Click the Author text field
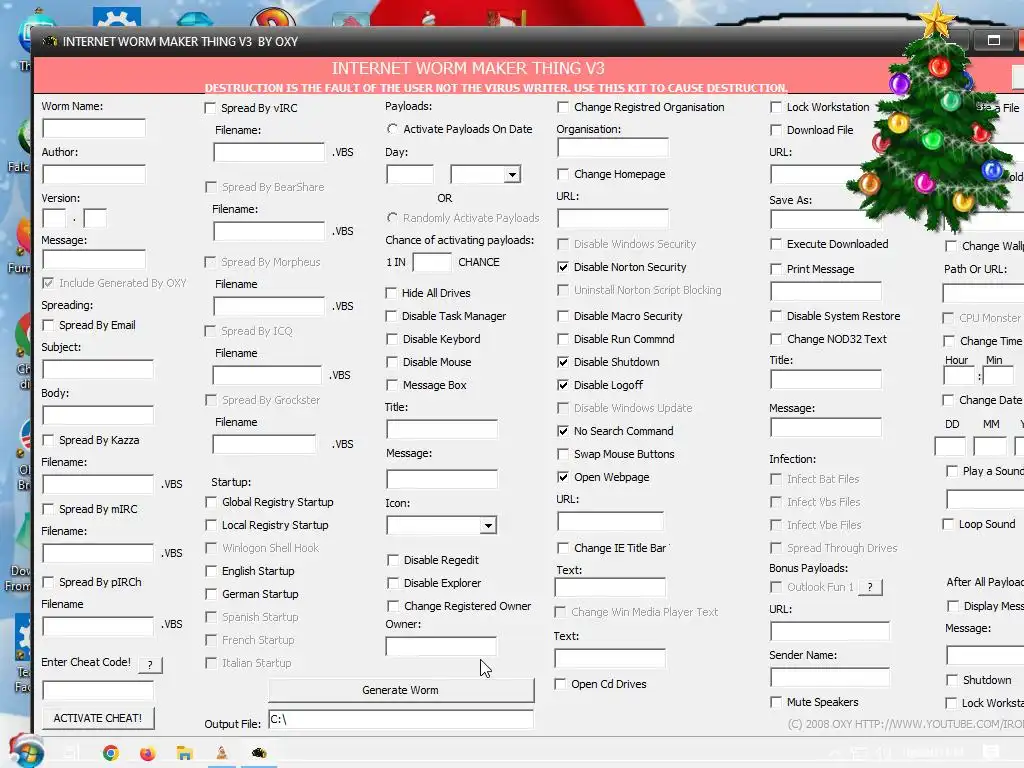Image resolution: width=1024 pixels, height=768 pixels. point(94,174)
